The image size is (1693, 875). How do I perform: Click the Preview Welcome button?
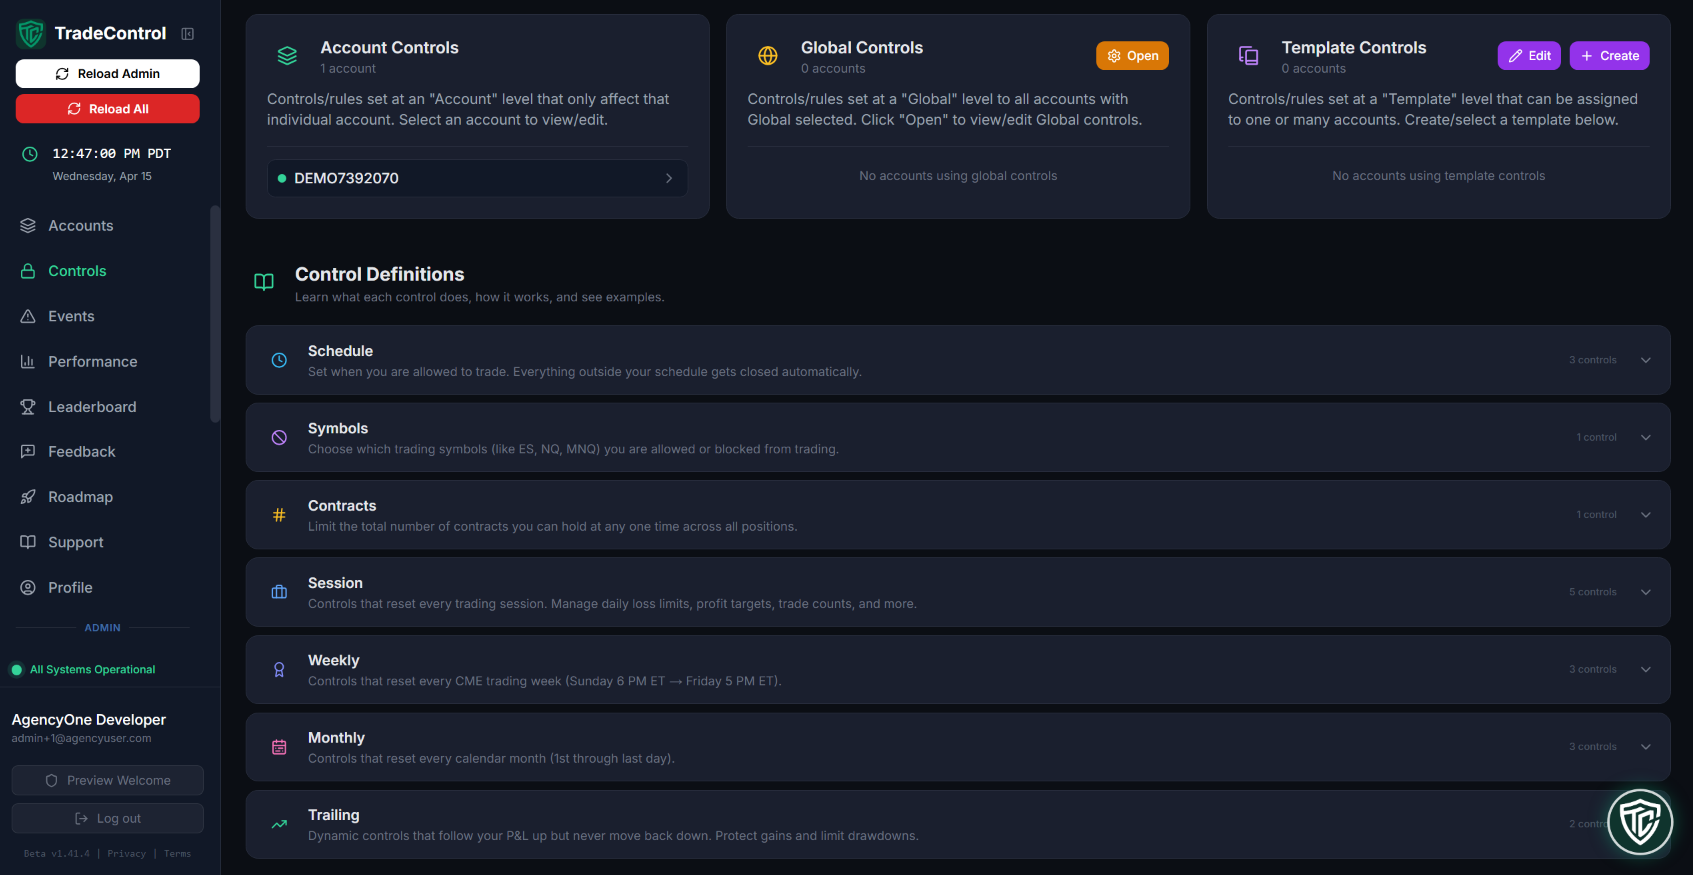[108, 781]
